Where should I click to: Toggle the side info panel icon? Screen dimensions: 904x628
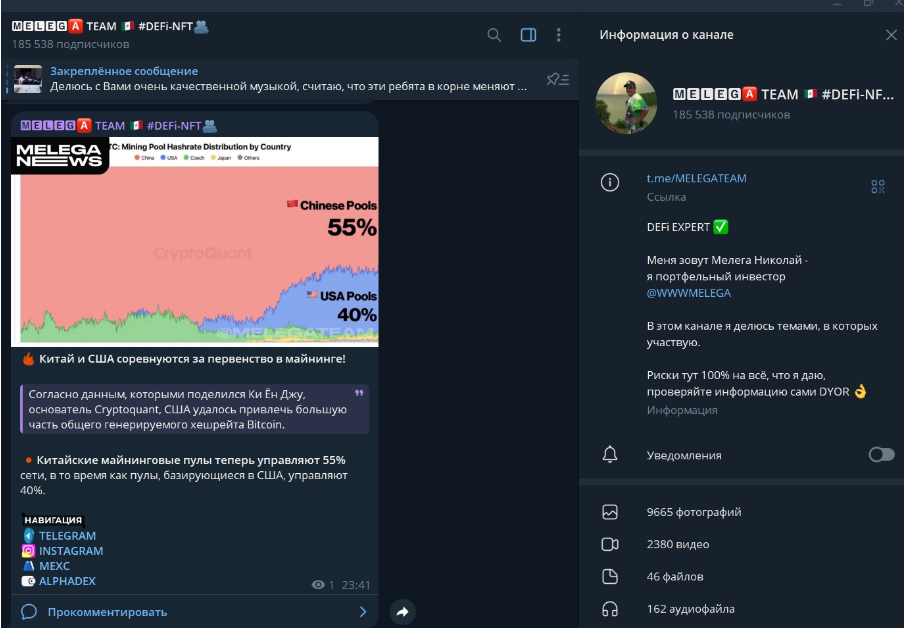point(528,35)
